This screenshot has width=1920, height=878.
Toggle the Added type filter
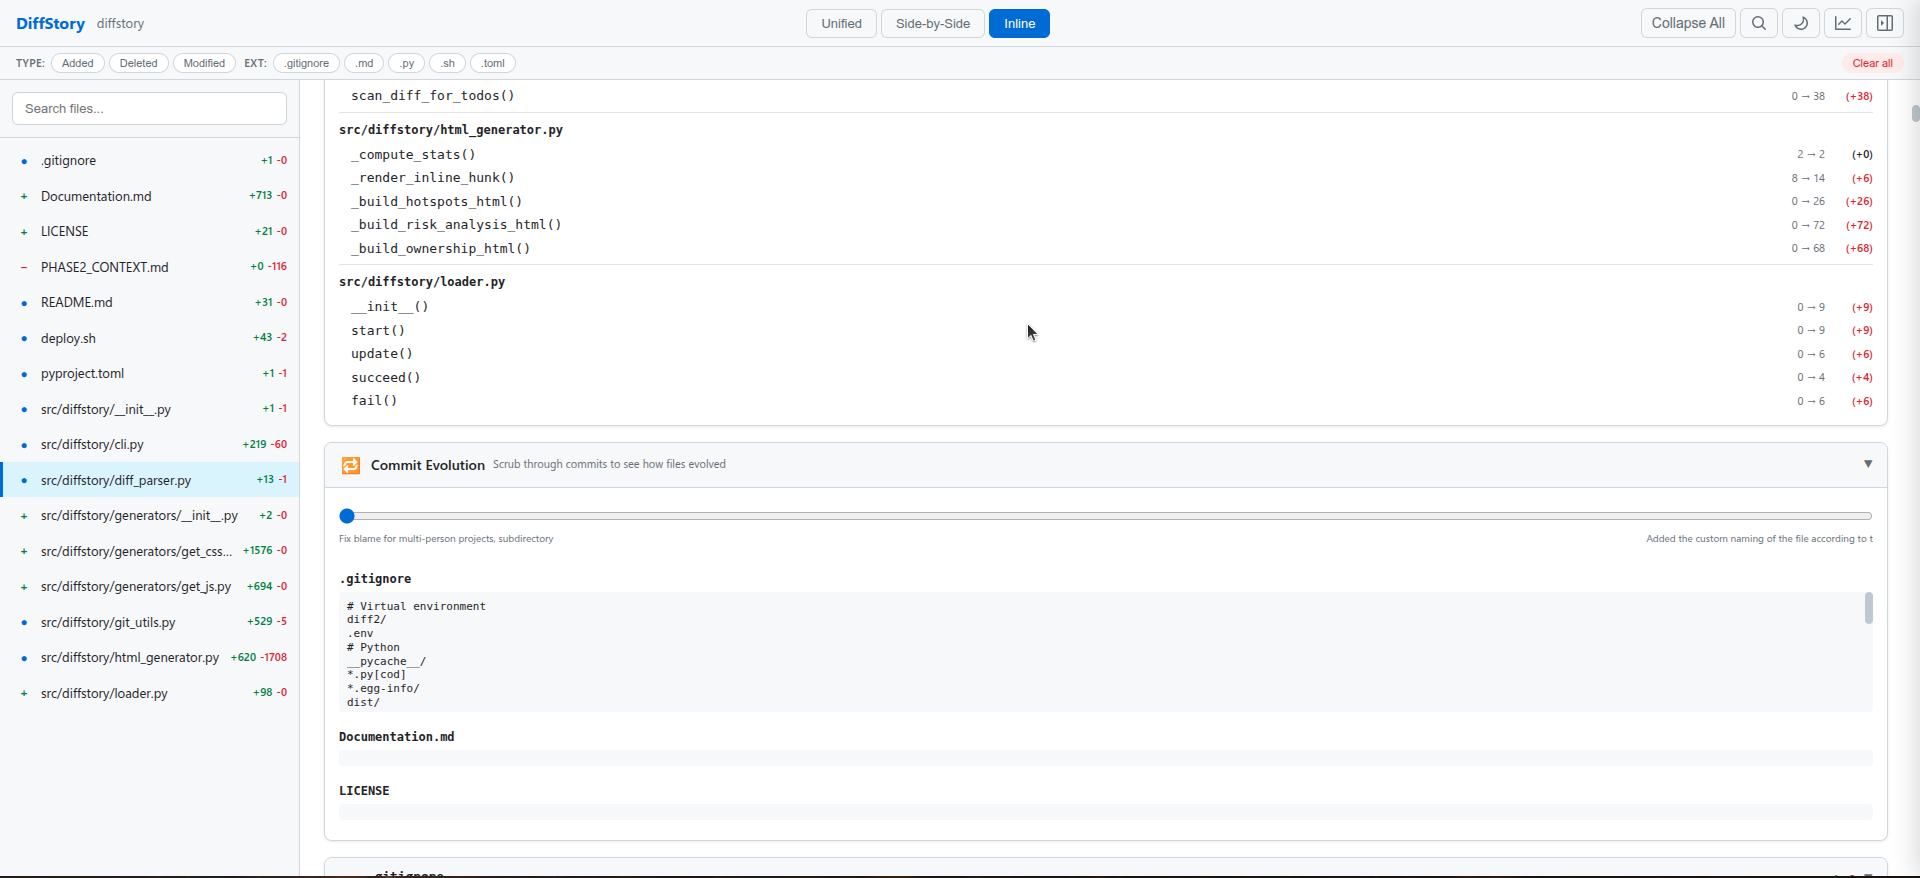pos(78,63)
